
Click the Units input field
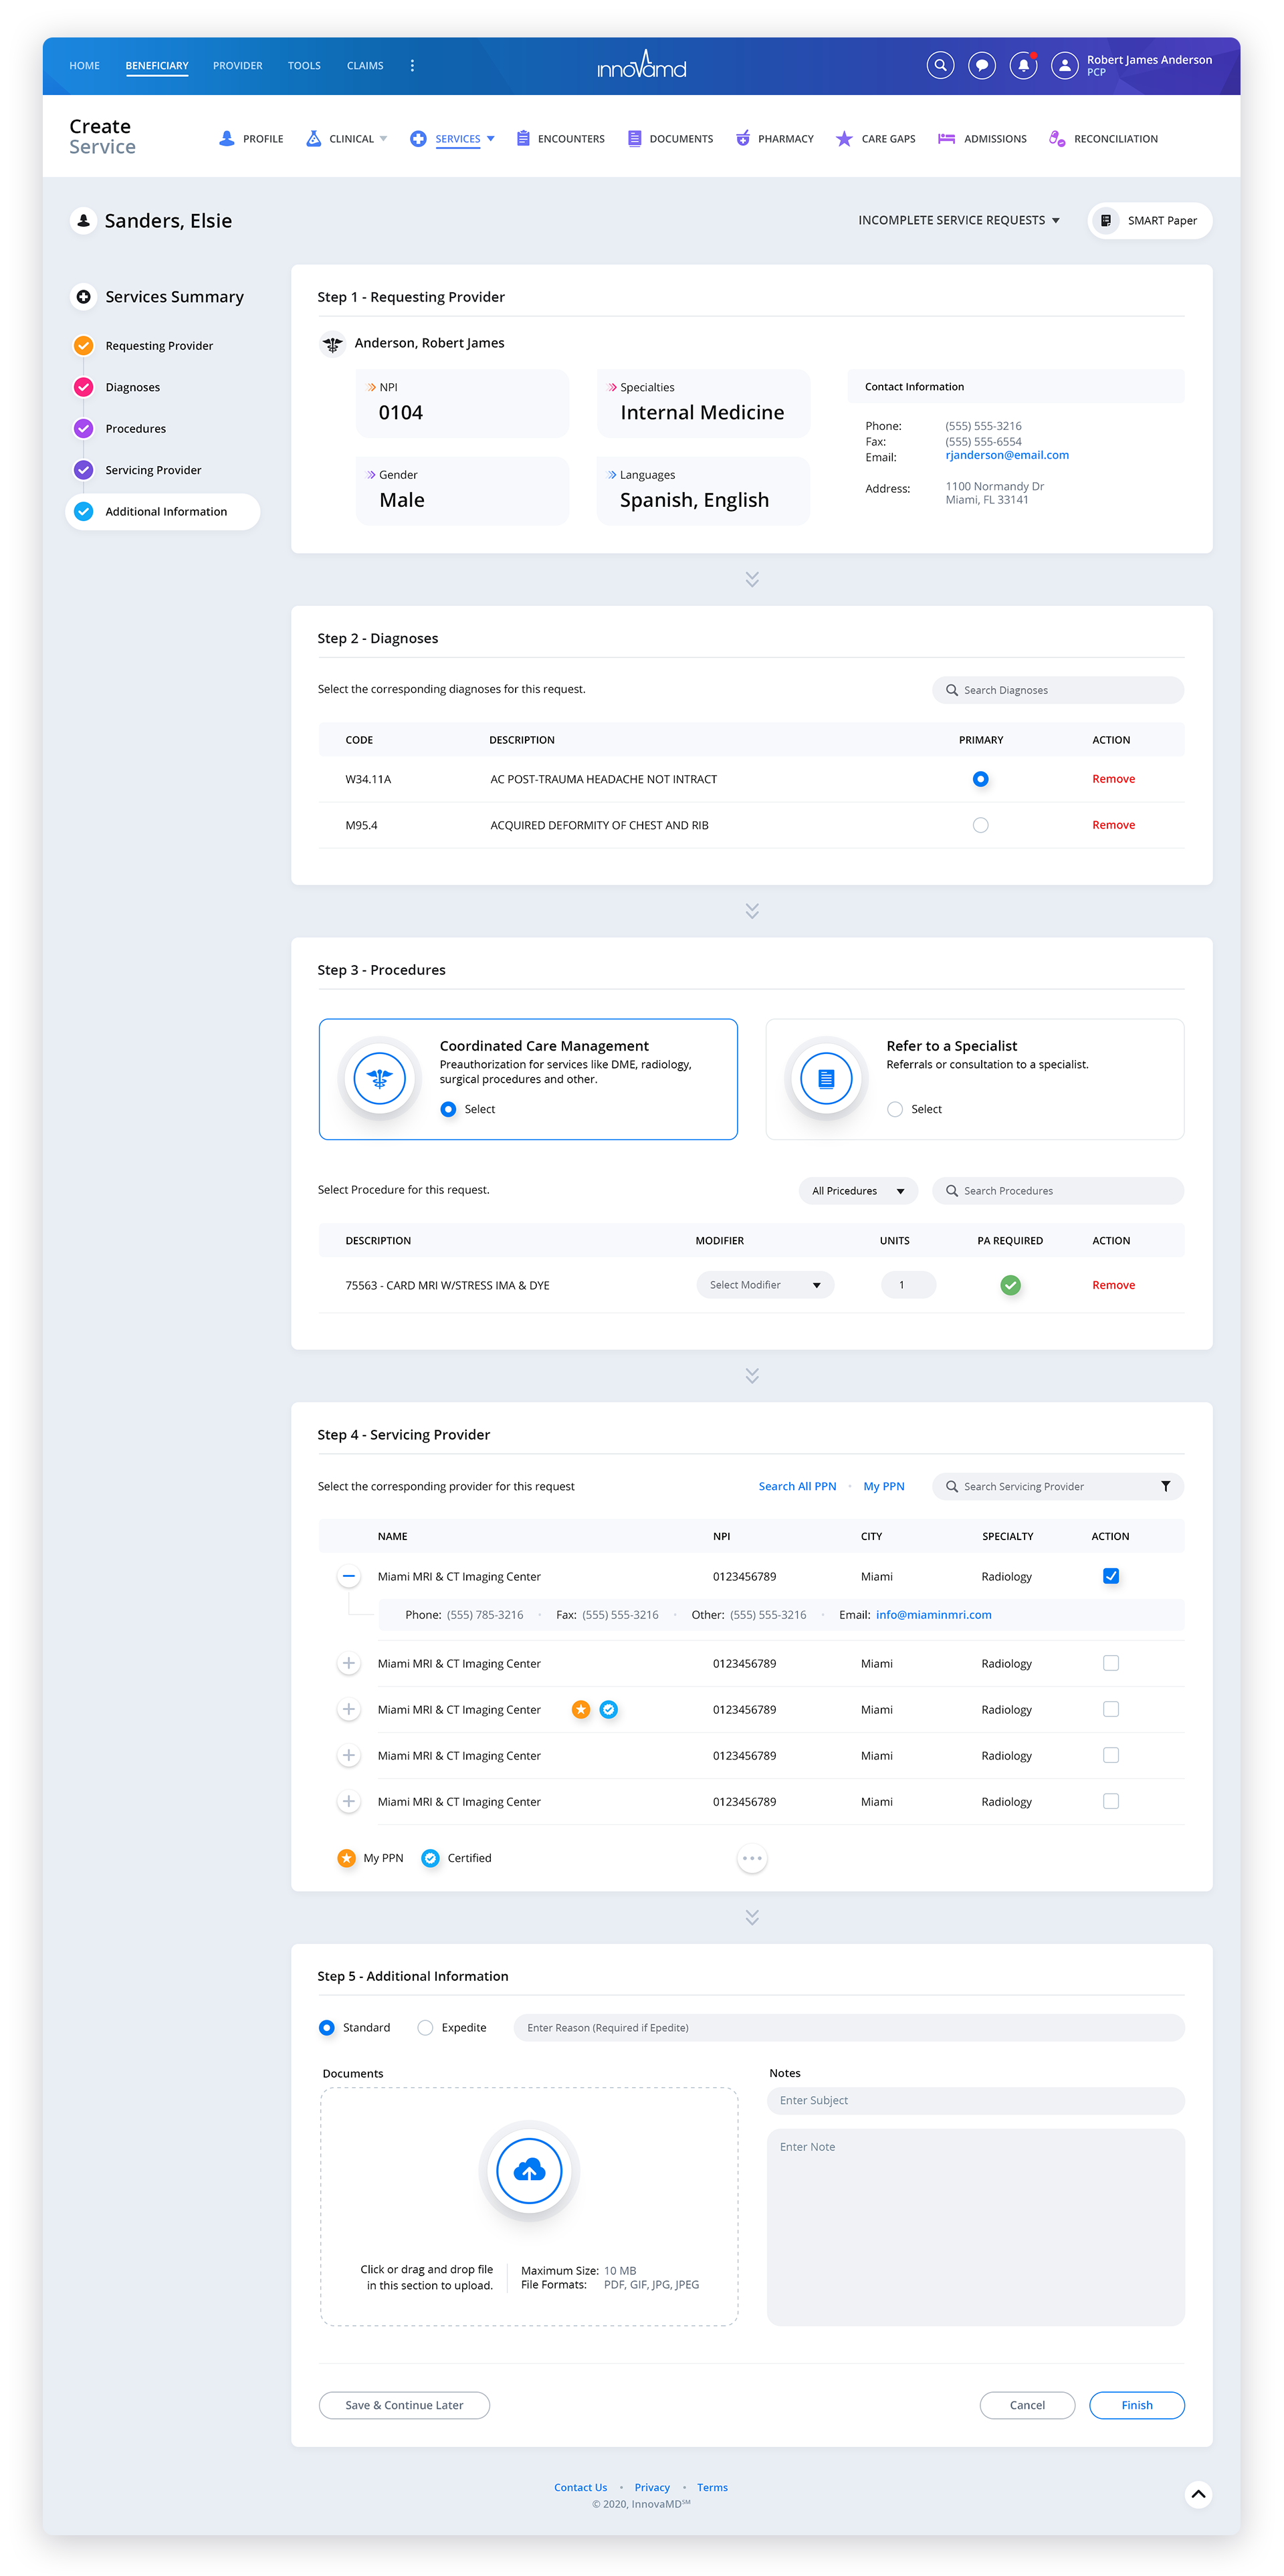tap(907, 1284)
